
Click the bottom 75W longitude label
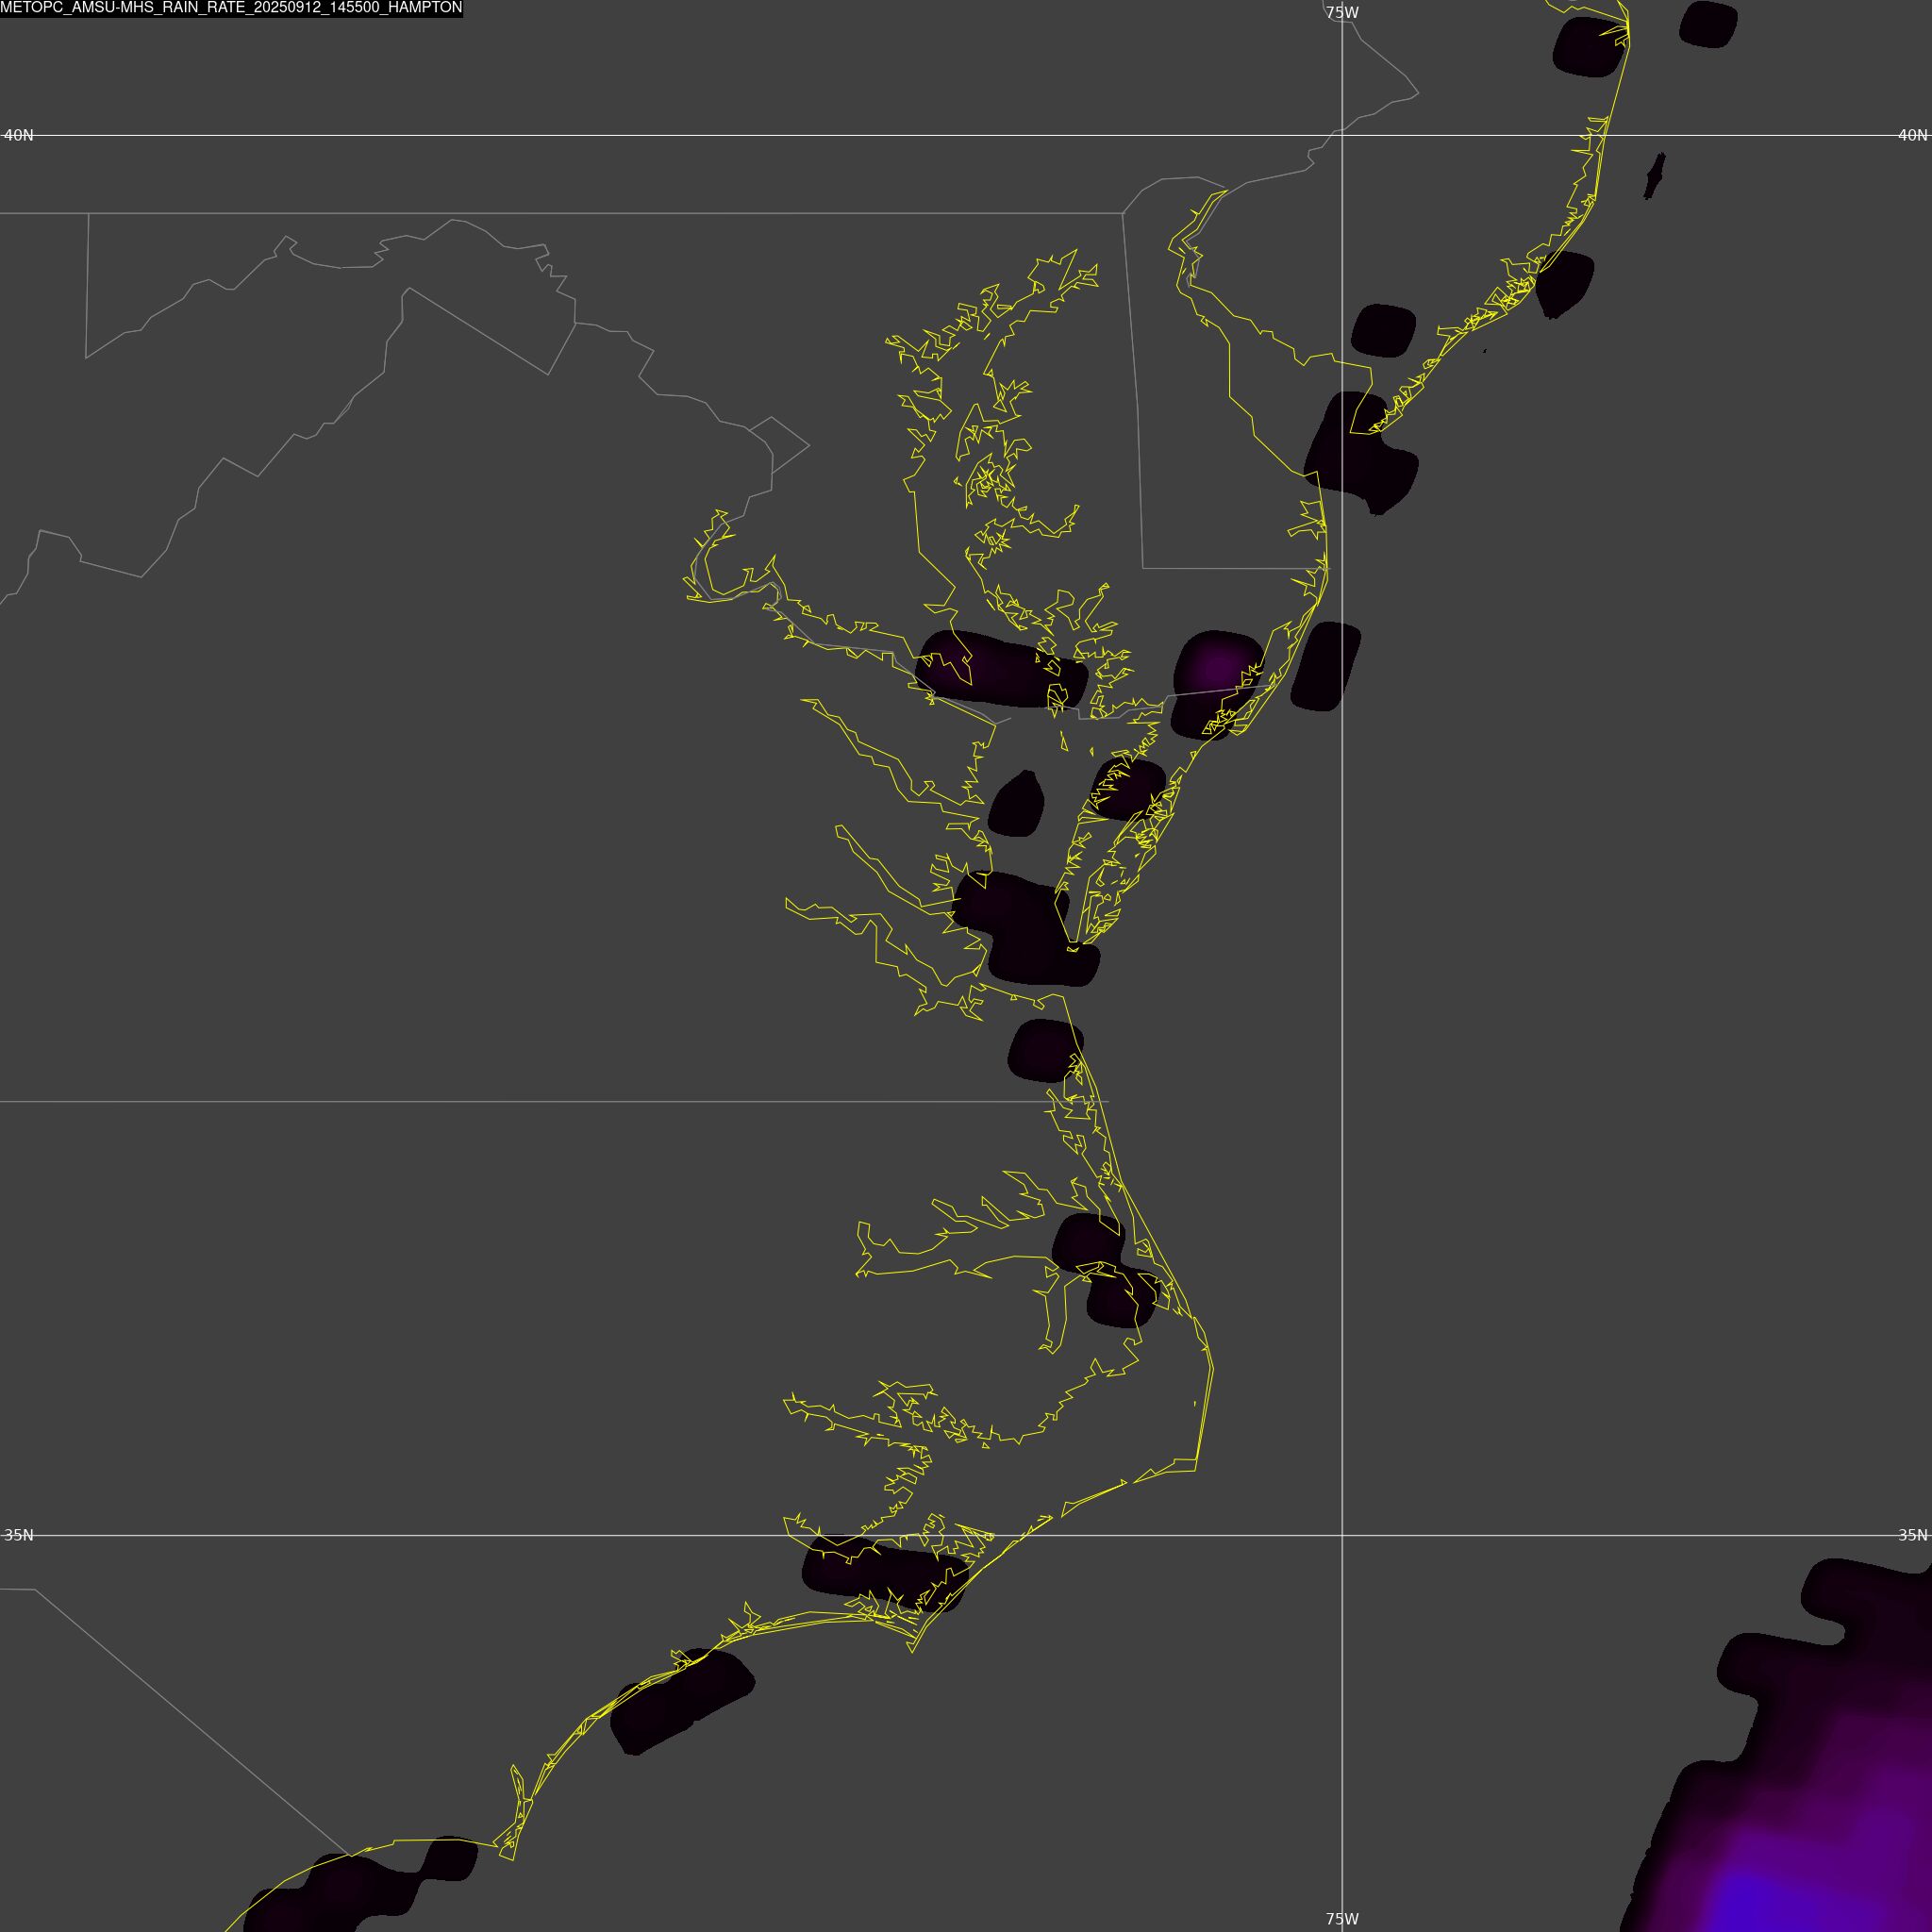(1342, 1919)
